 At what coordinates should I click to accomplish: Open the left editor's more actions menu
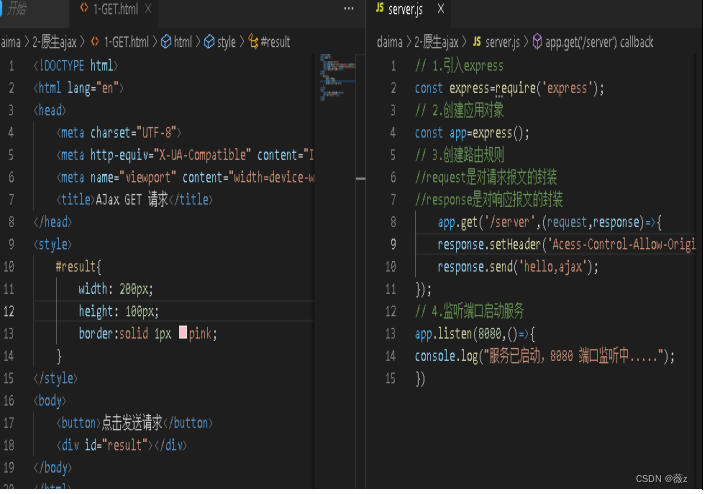[348, 9]
